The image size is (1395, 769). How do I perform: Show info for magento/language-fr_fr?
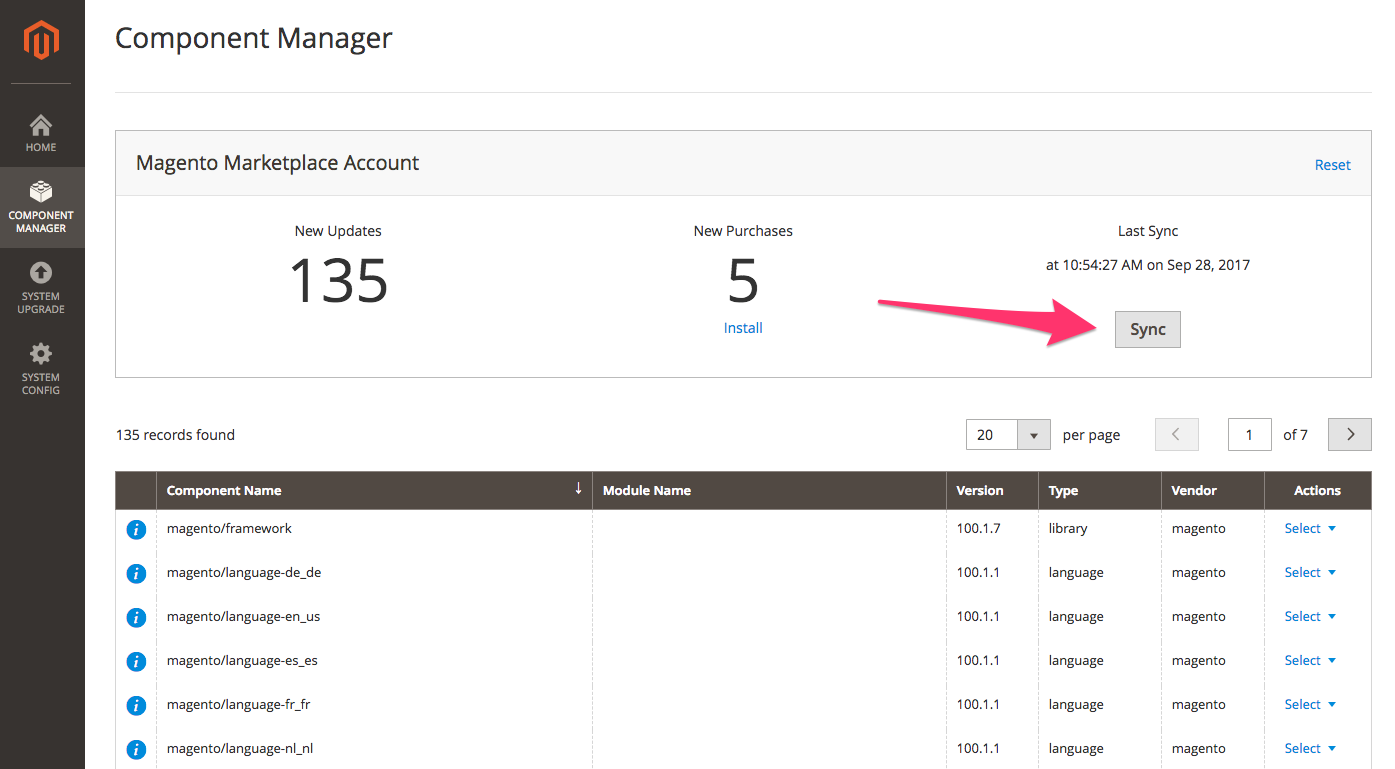pyautogui.click(x=136, y=705)
